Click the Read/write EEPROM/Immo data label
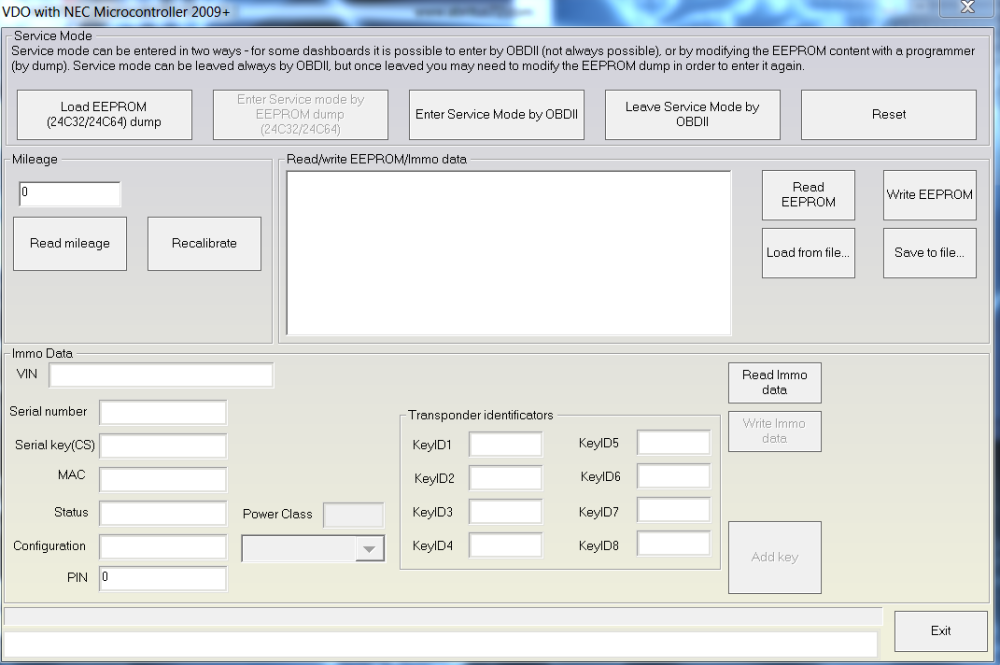This screenshot has width=1000, height=665. [376, 159]
